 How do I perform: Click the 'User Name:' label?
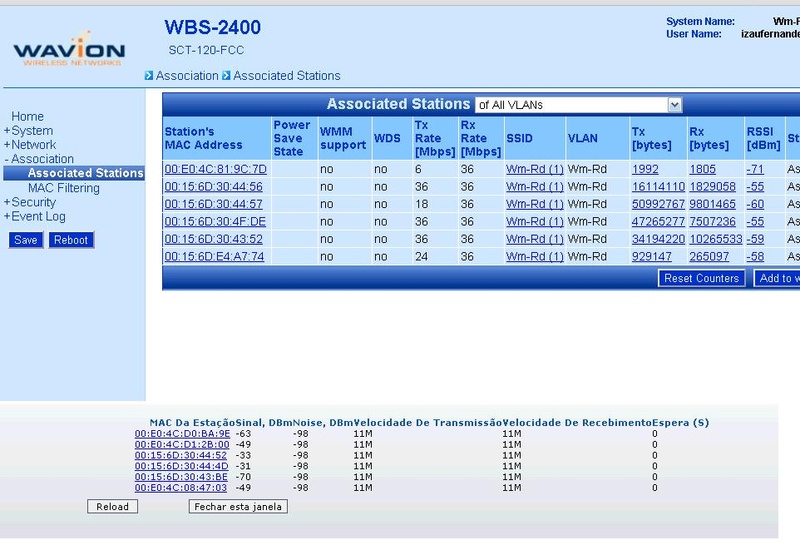tap(694, 34)
